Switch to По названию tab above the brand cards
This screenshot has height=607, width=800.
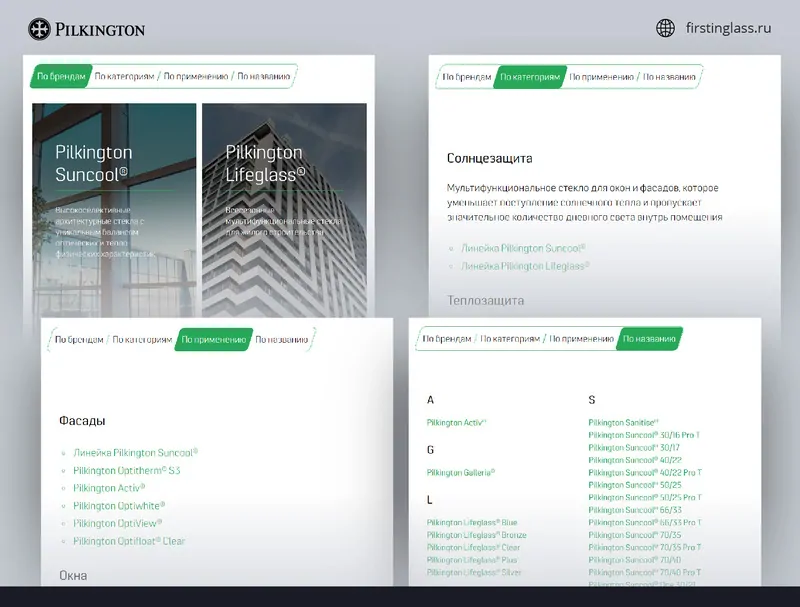(x=264, y=77)
